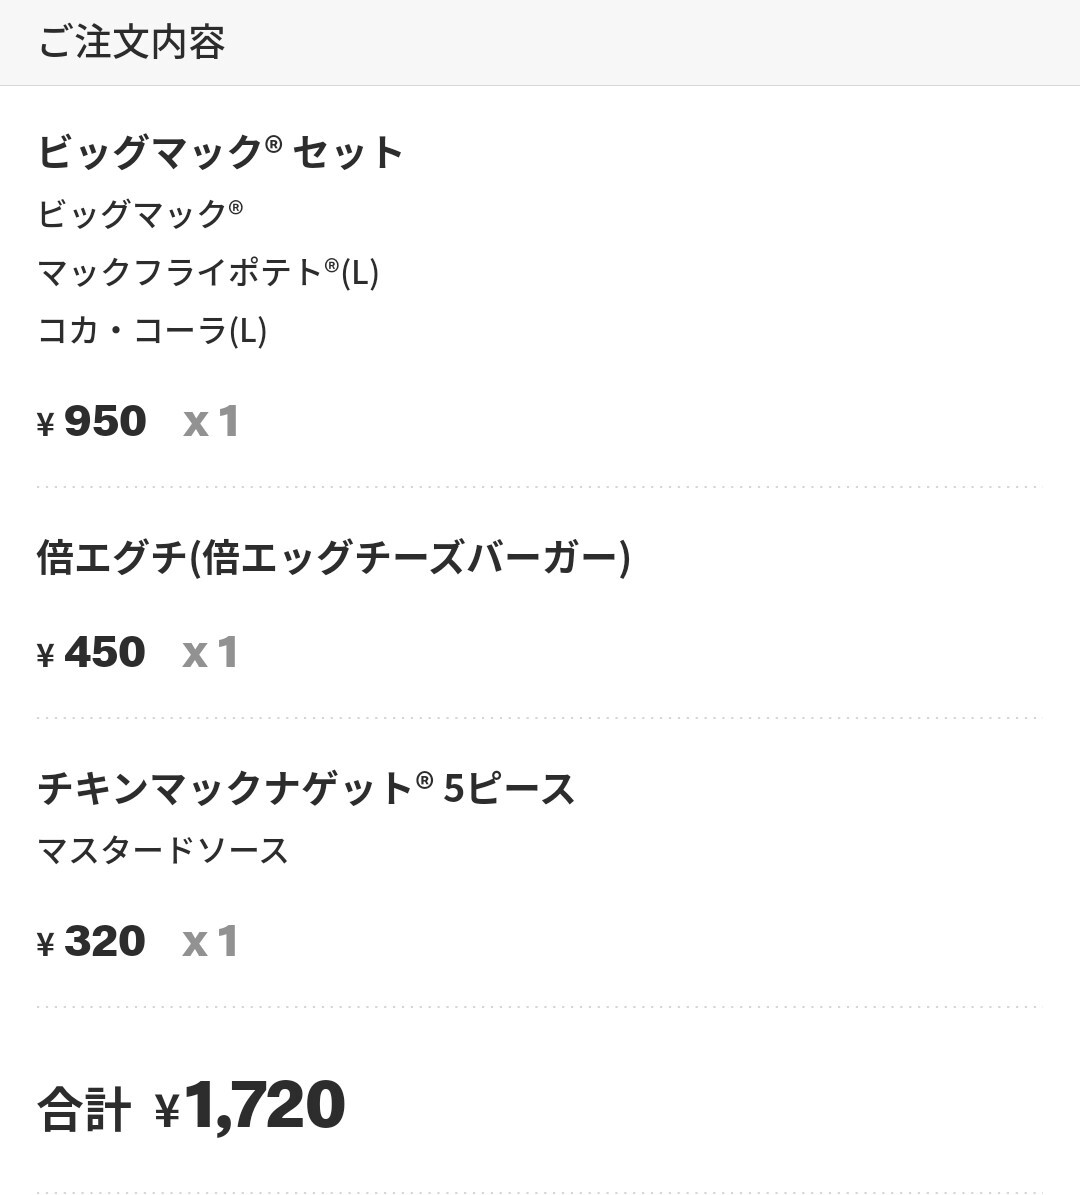The image size is (1080, 1195).
Task: Open the 倍エグチ(倍エッグチーズバーガー) item
Action: pyautogui.click(x=334, y=558)
